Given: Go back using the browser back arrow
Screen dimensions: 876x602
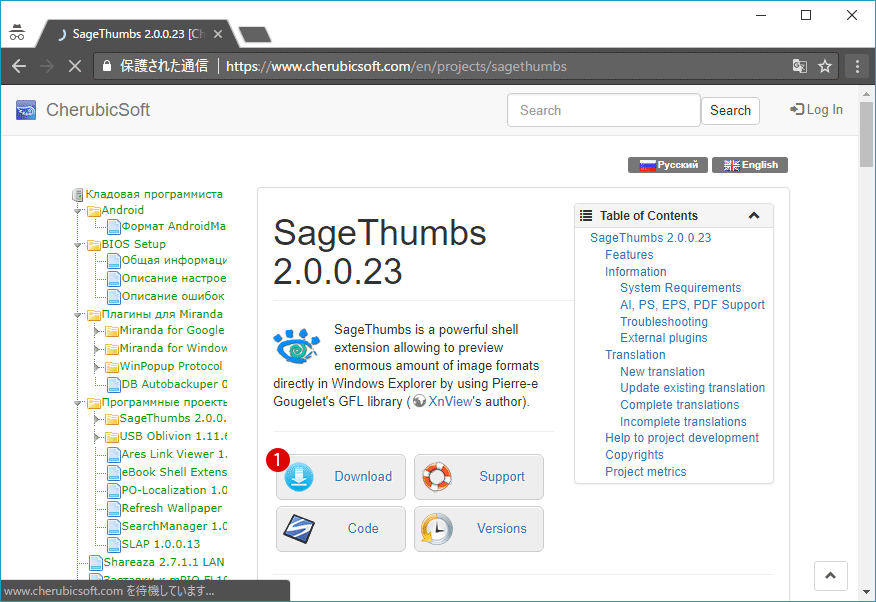Looking at the screenshot, I should (x=19, y=66).
